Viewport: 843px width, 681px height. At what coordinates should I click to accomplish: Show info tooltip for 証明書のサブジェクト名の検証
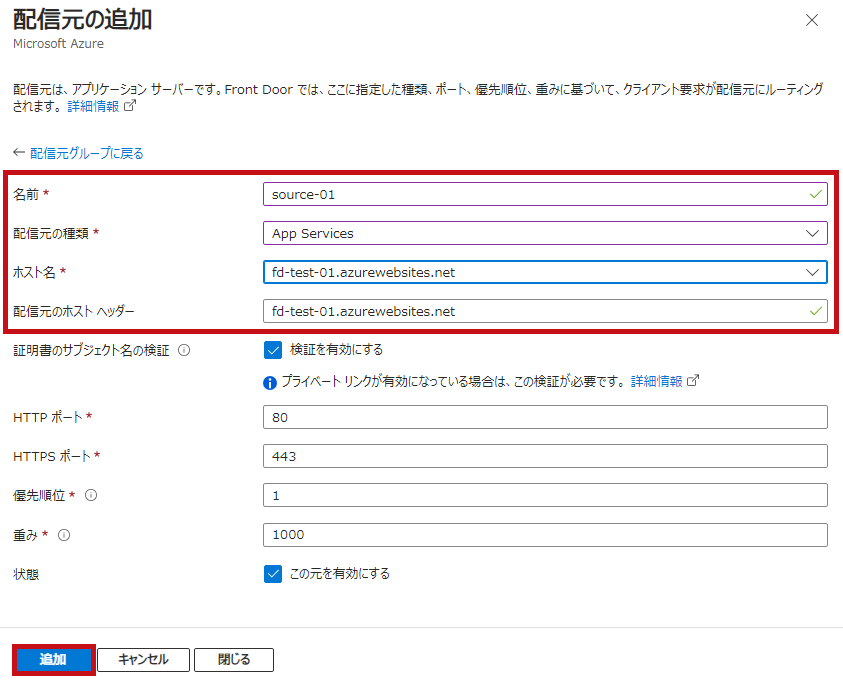coord(184,350)
